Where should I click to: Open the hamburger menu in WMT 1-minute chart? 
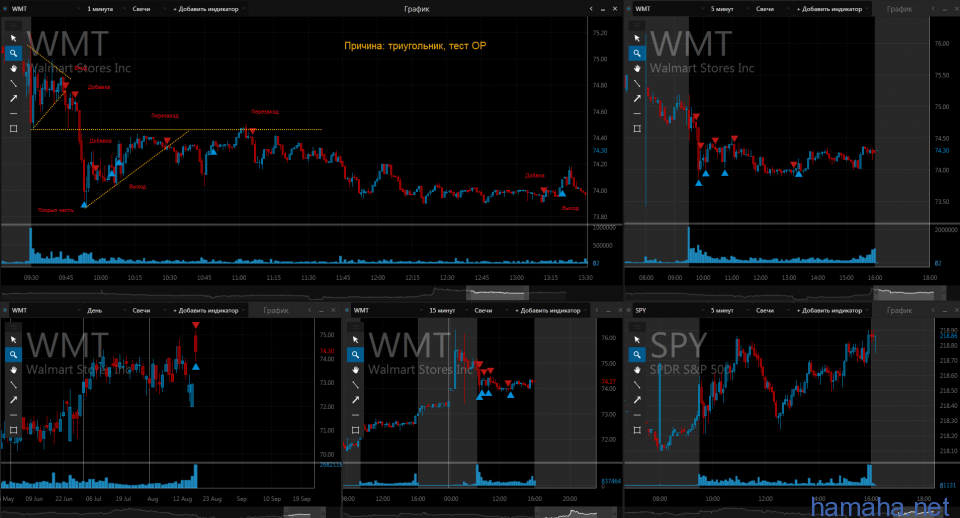pos(13,25)
